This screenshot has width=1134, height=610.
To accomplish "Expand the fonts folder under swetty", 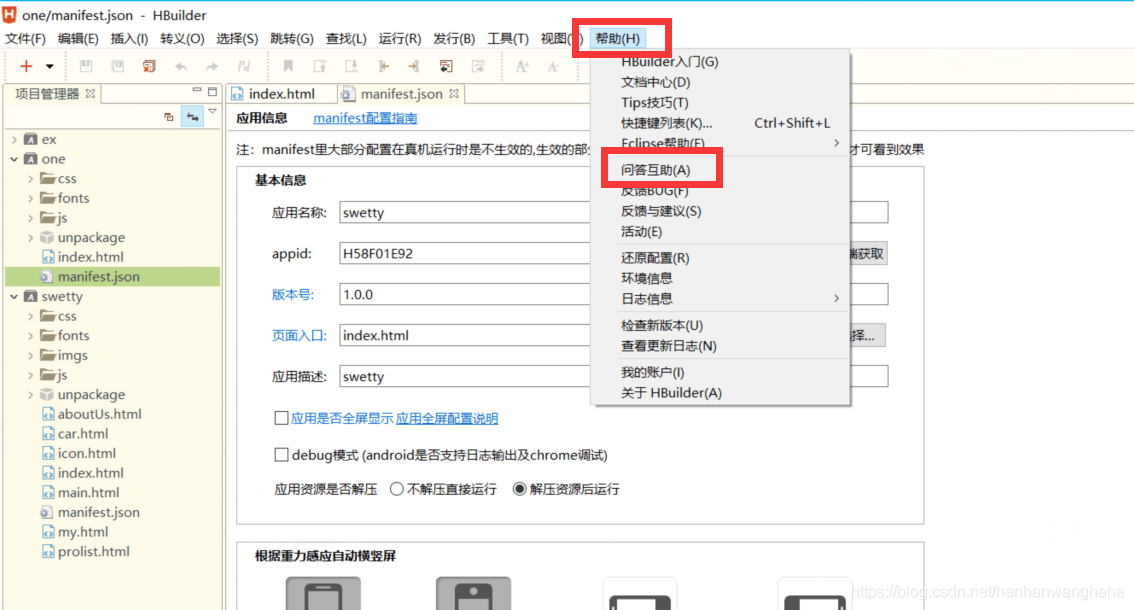I will click(30, 336).
